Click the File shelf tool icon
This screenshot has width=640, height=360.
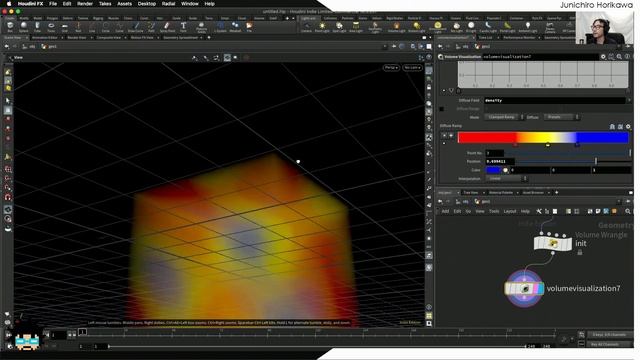point(249,27)
